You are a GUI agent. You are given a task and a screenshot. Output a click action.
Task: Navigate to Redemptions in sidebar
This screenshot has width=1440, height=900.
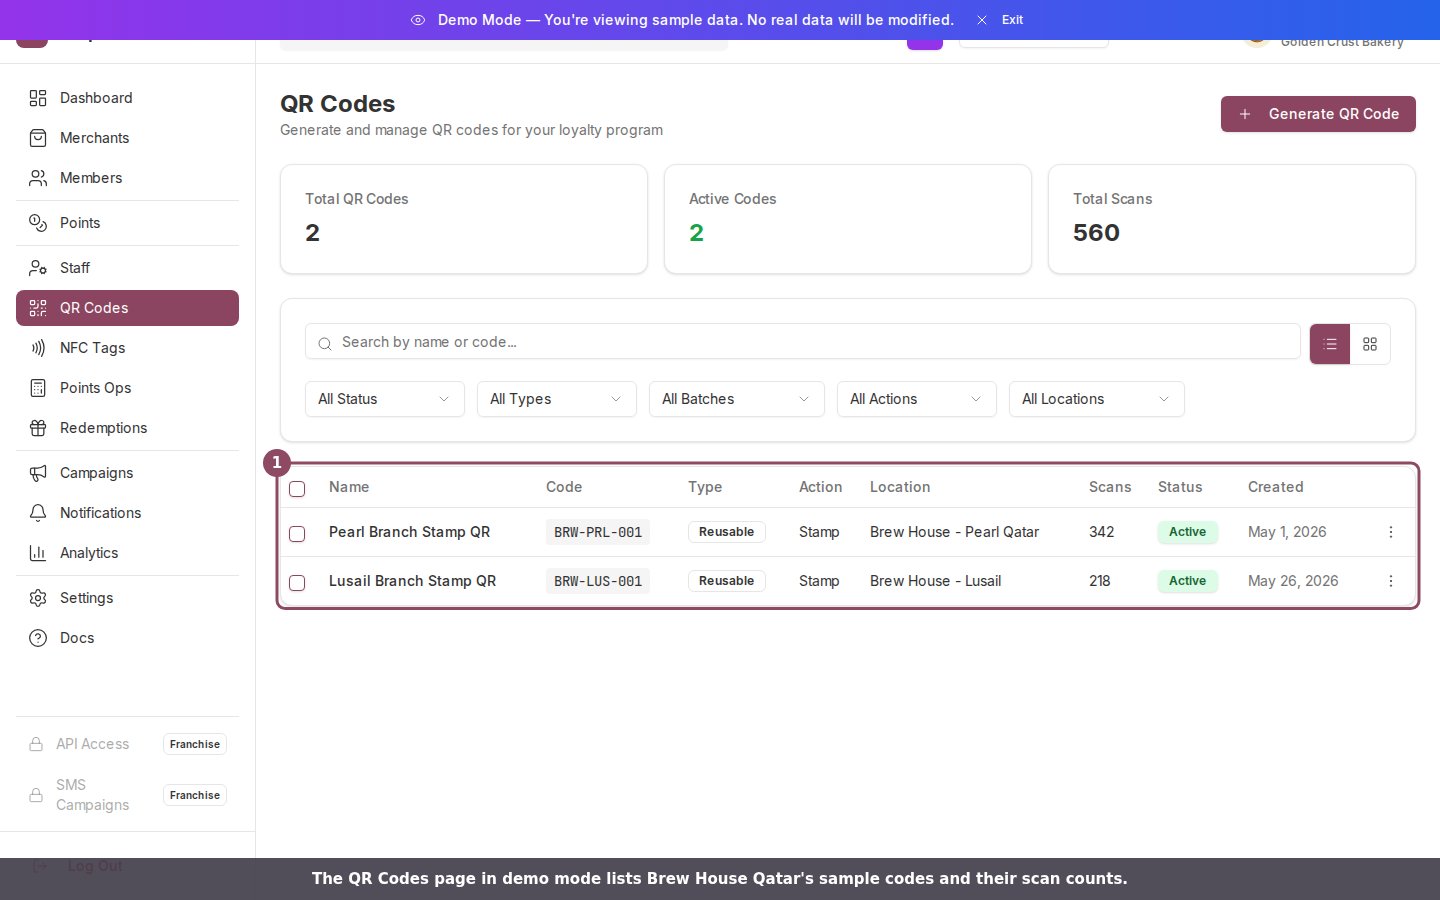coord(127,428)
